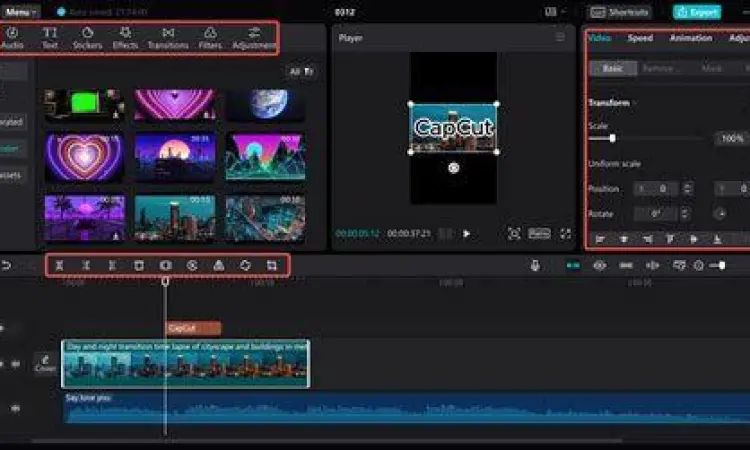
Task: Select the Earth globe thumbnail
Action: click(265, 105)
